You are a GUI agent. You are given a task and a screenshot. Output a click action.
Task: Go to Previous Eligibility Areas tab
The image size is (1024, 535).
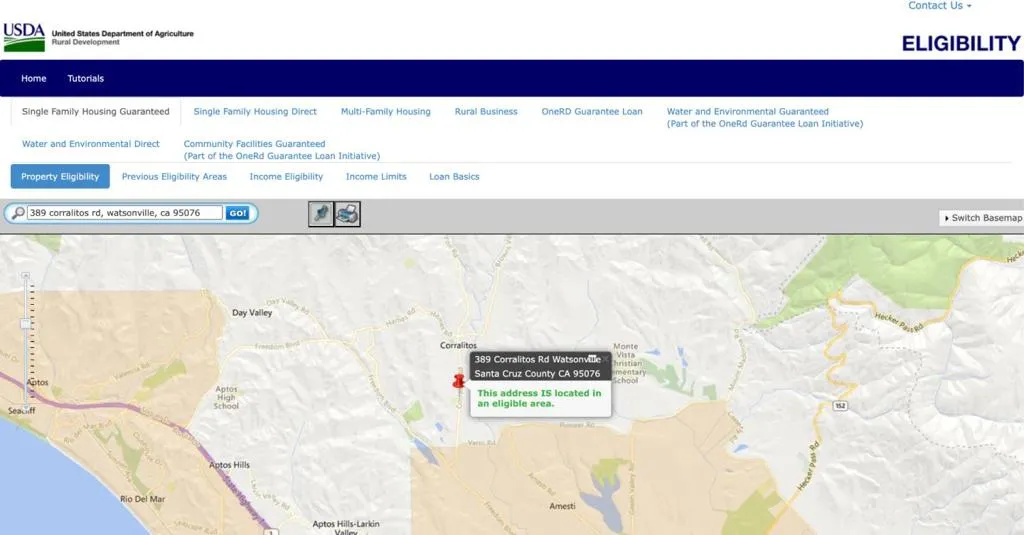pos(174,176)
